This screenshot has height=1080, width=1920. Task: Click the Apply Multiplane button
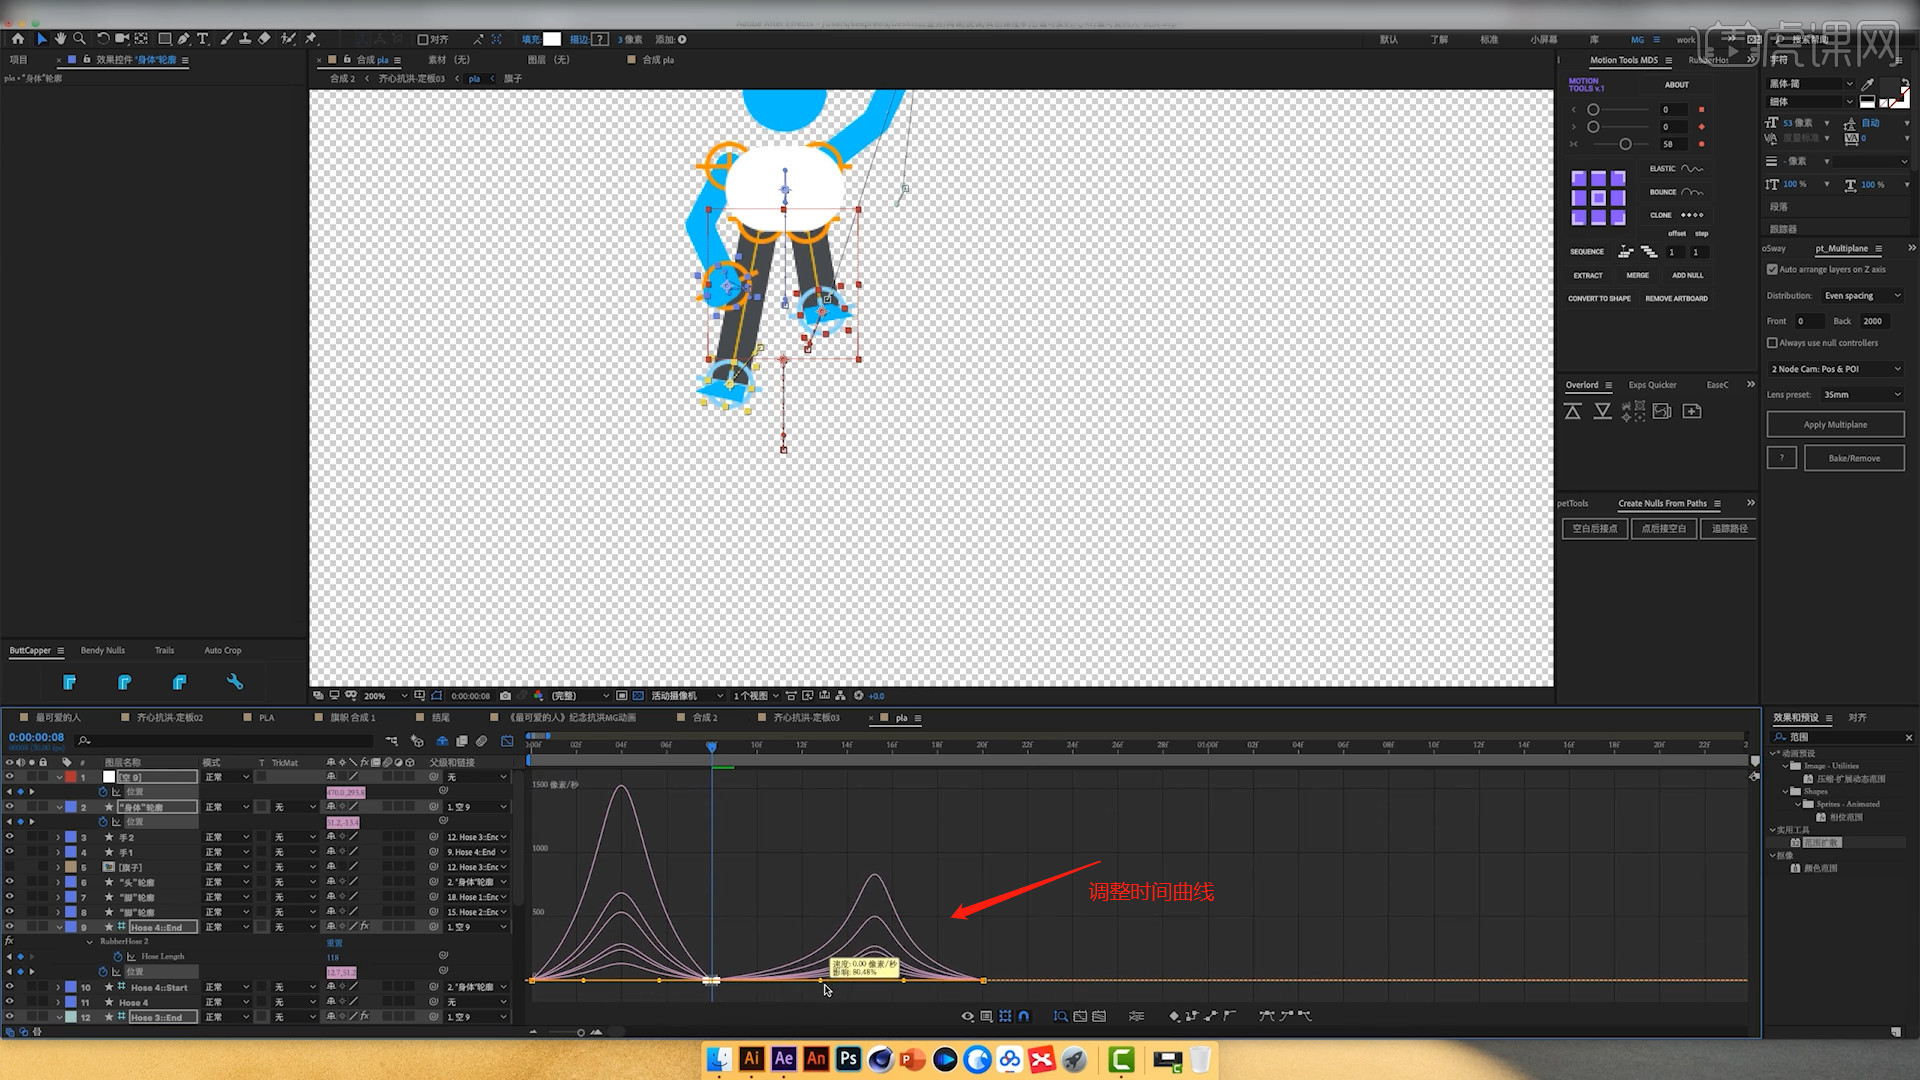1836,423
